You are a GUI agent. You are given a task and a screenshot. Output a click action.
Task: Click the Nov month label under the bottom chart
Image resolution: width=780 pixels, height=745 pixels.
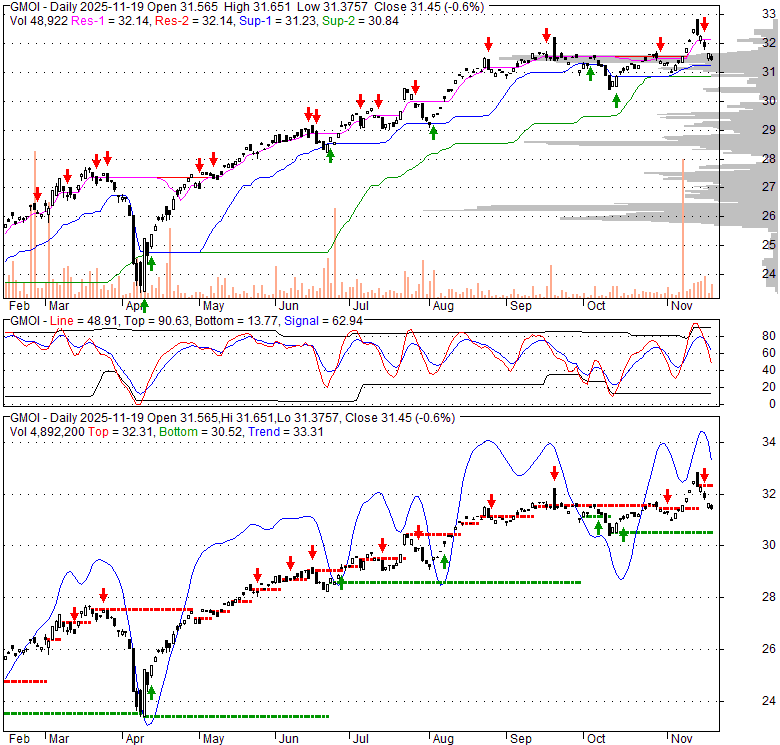point(682,739)
